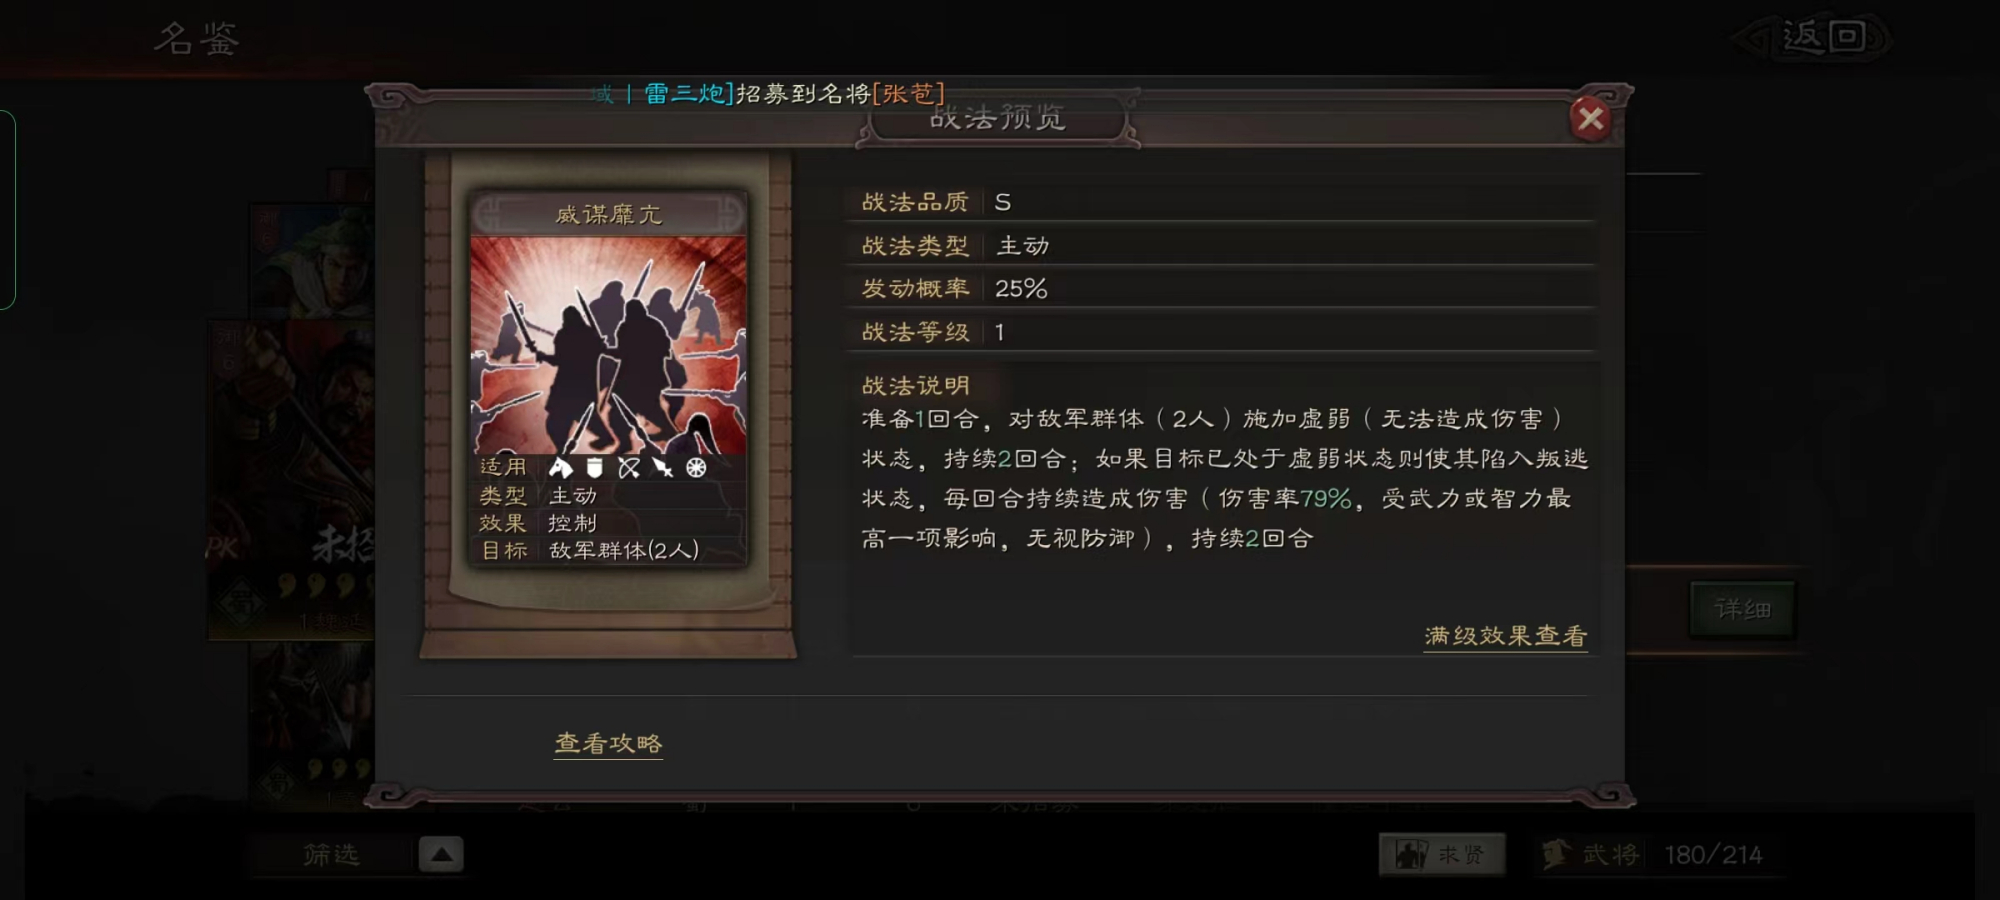Click the 战法预览 title tab
2000x900 pixels.
[x=997, y=119]
